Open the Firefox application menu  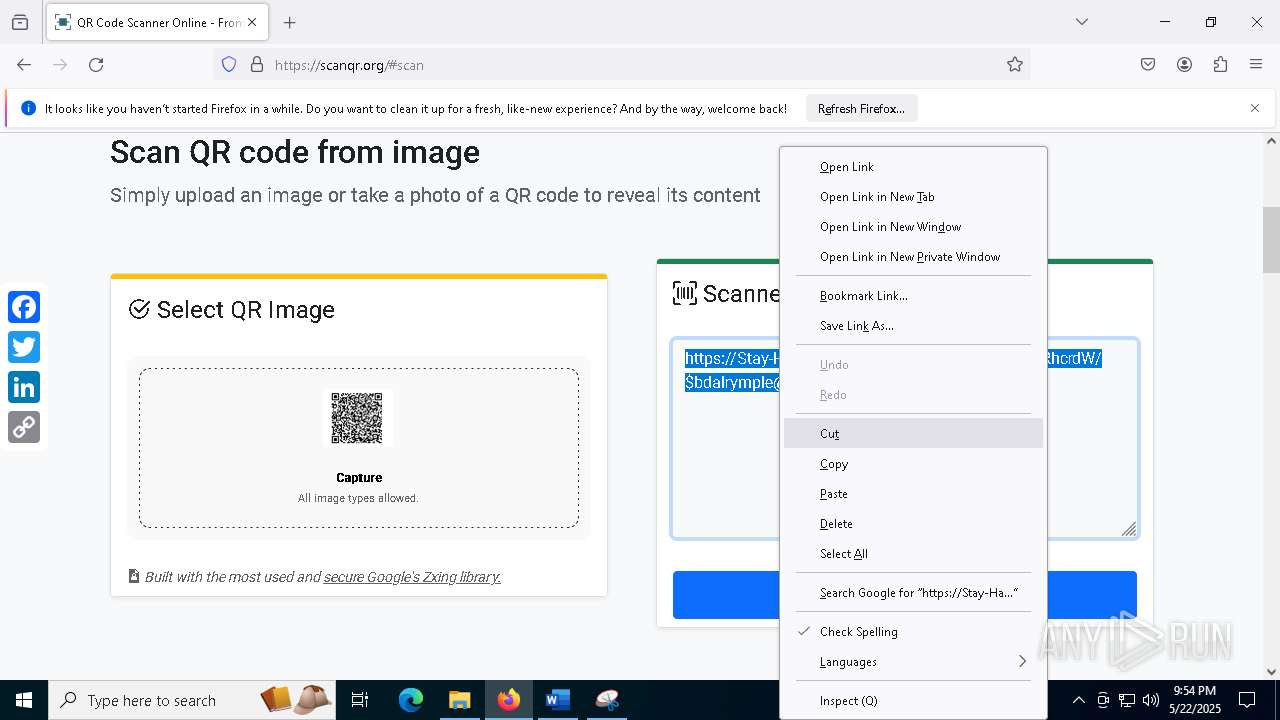click(1256, 65)
